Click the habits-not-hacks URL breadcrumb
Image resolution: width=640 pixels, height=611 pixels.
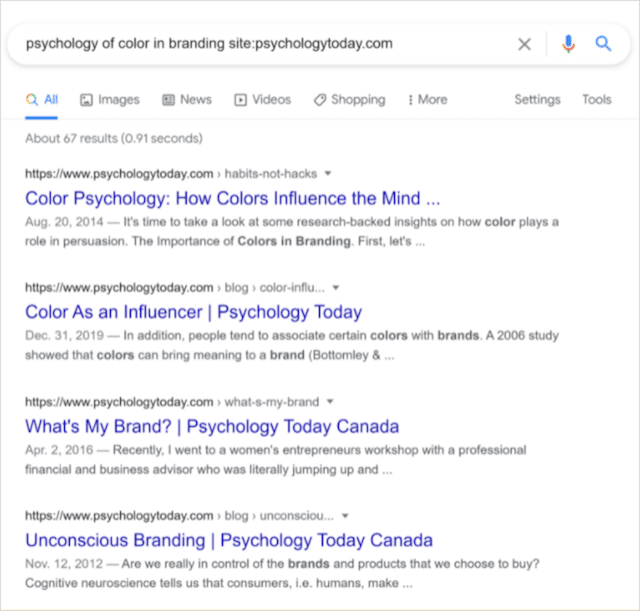pyautogui.click(x=271, y=174)
